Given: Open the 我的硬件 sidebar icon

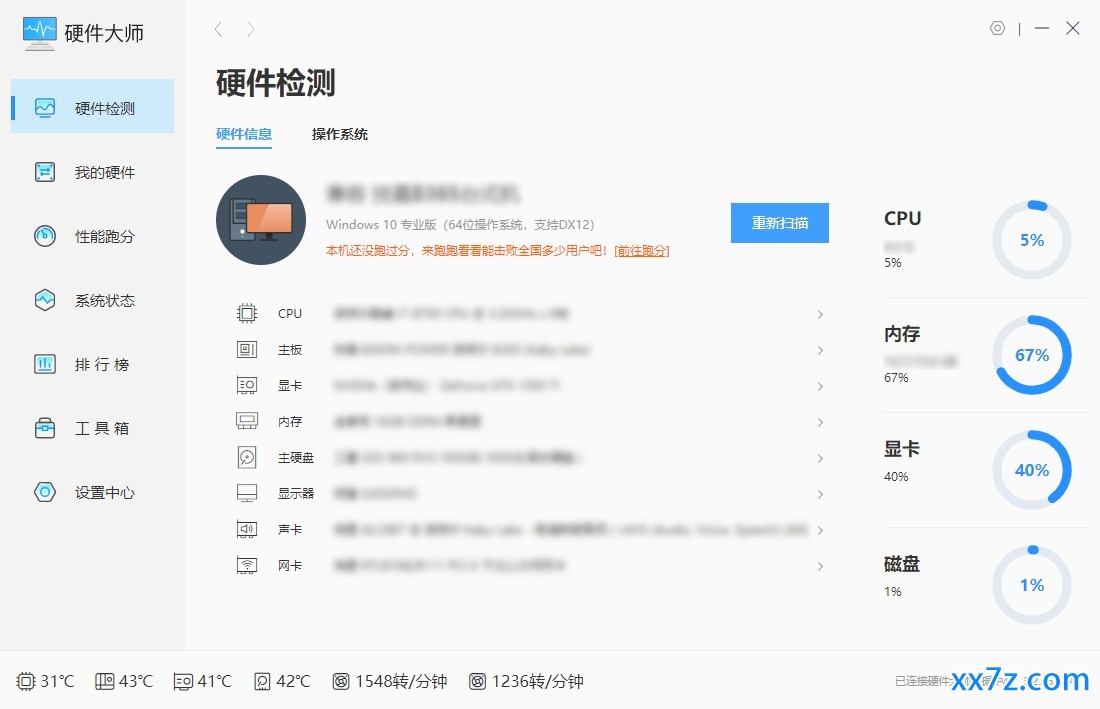Looking at the screenshot, I should (45, 172).
